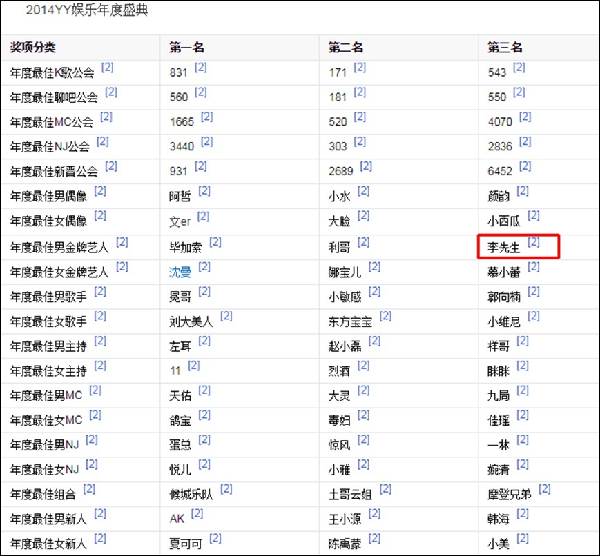Open the [2] reference next to 刘大美人
Screen dimensions: 600x556
pyautogui.click(x=226, y=316)
